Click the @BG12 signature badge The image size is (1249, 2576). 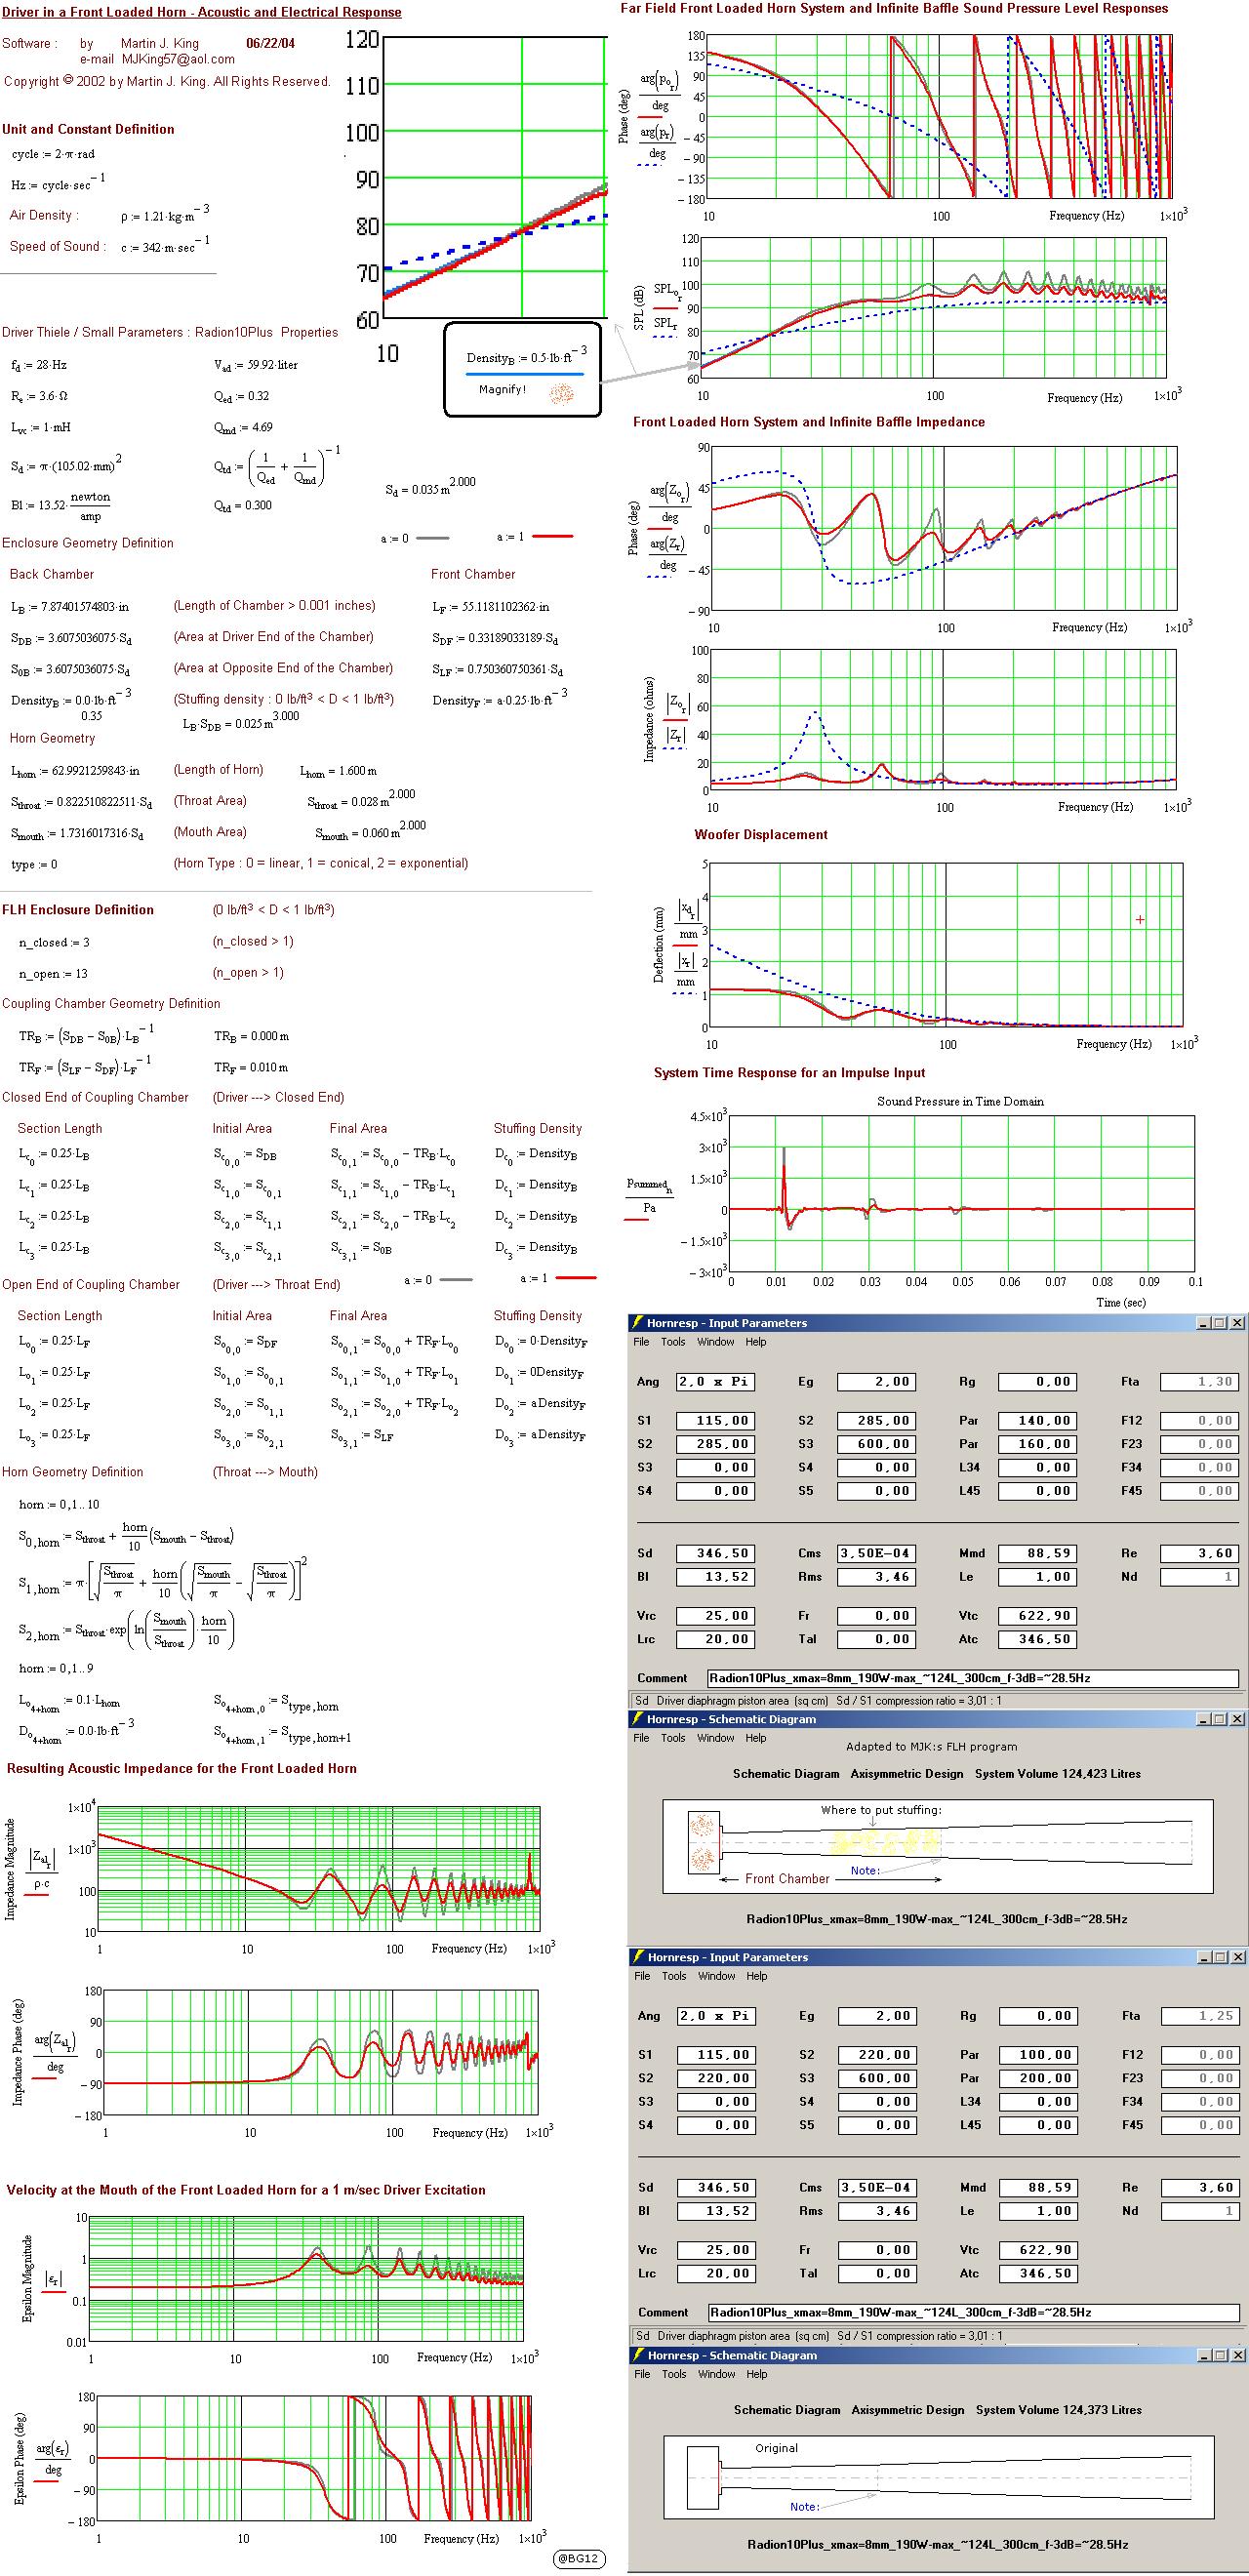[x=579, y=2559]
